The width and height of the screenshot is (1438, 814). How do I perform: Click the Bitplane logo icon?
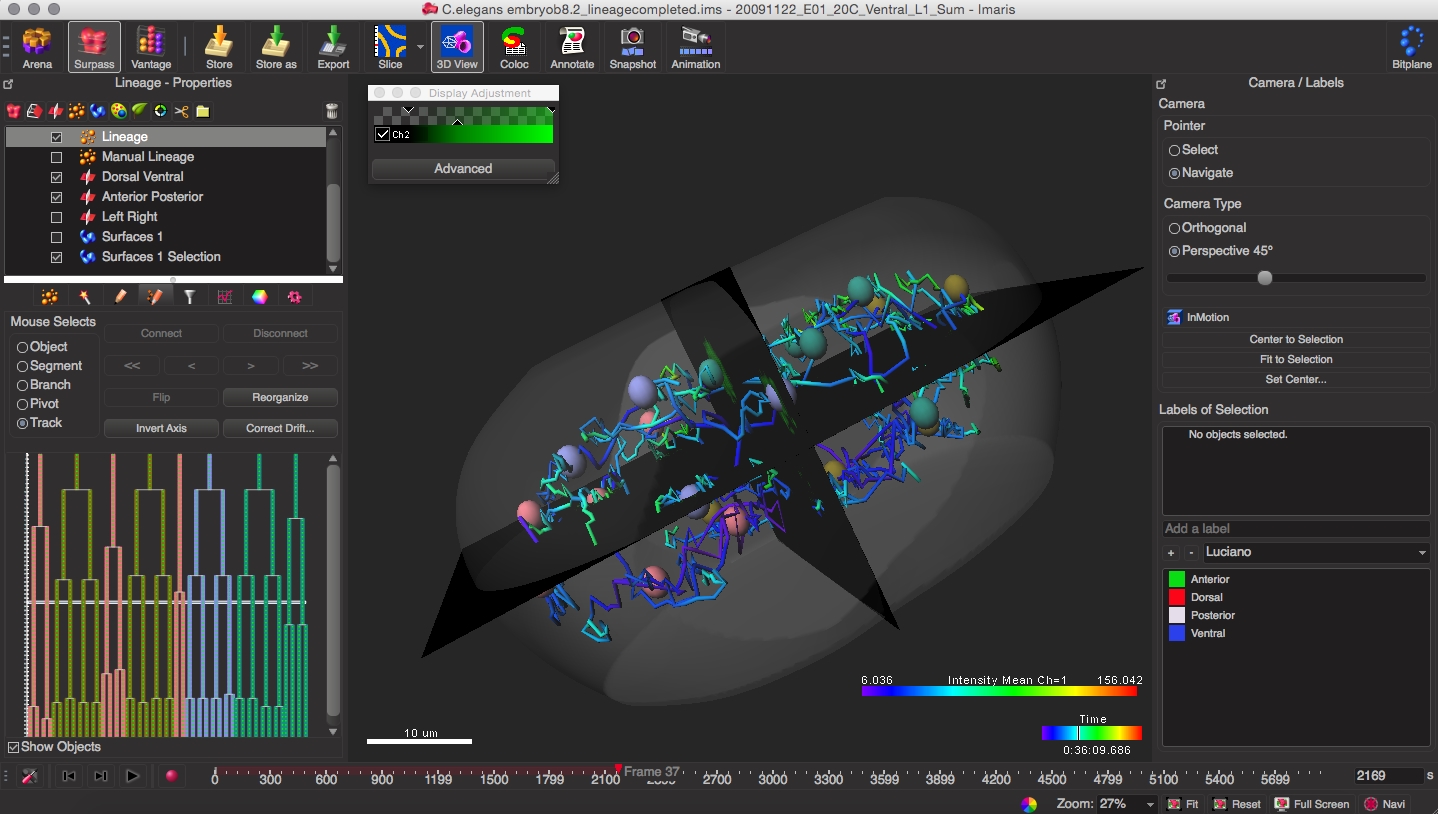[1411, 47]
